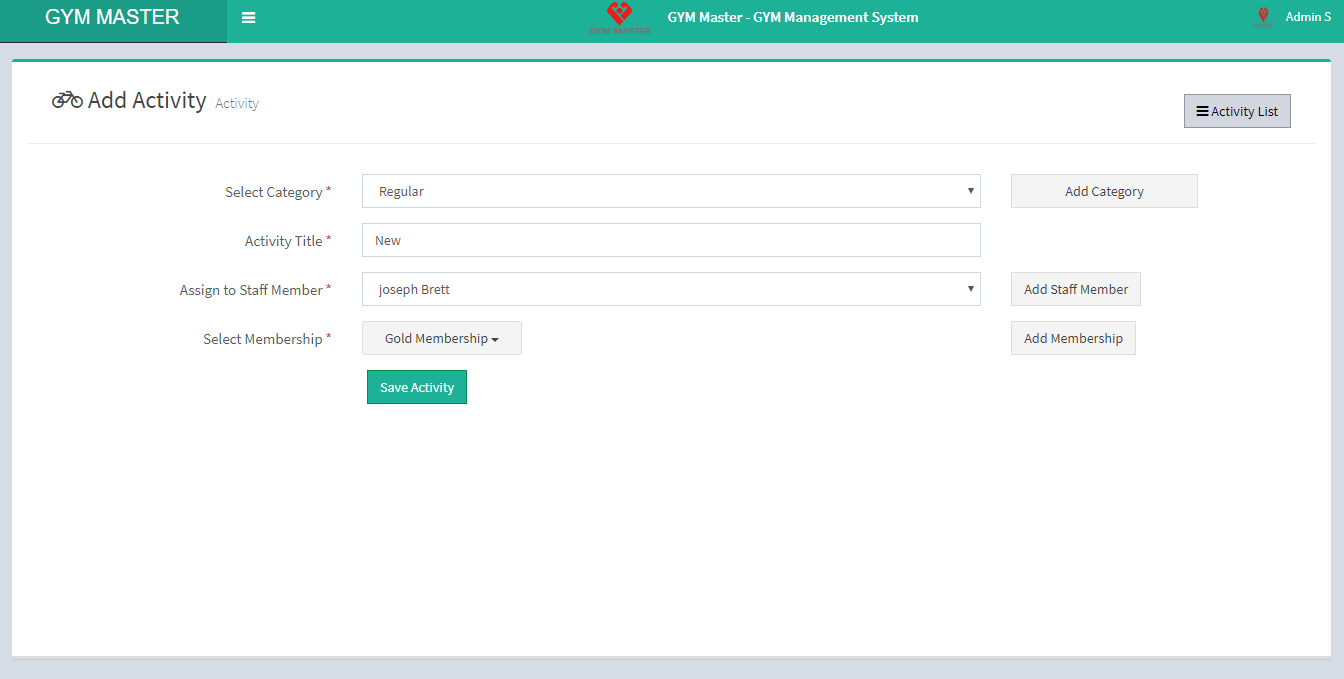1344x679 pixels.
Task: Click the Select Category field label
Action: [273, 192]
